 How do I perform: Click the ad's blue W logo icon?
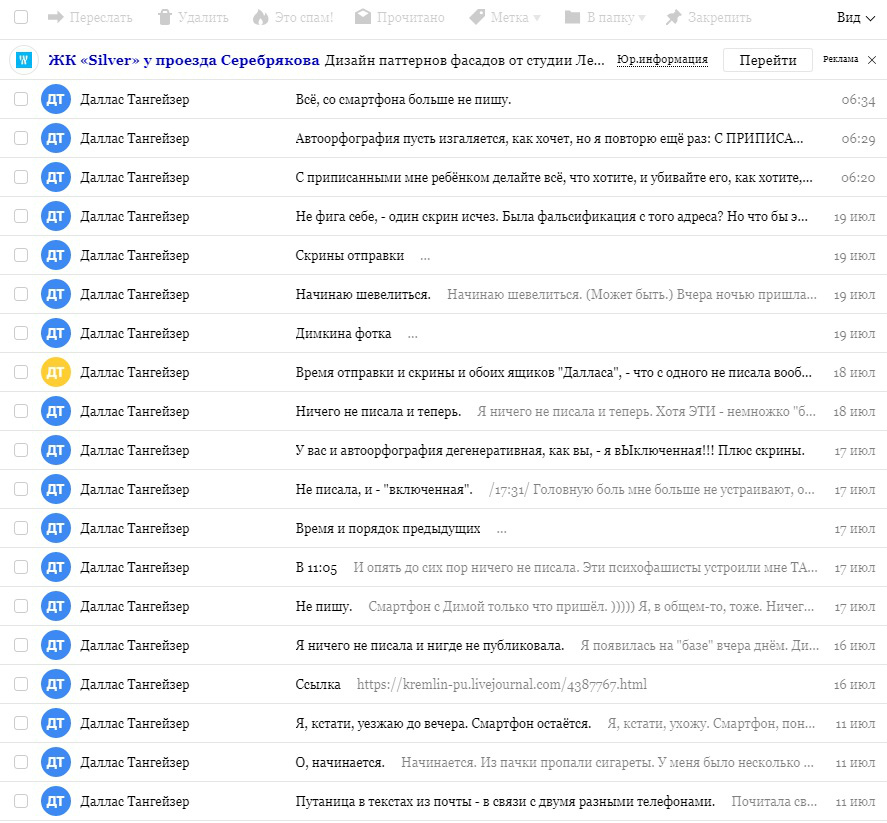pos(24,60)
